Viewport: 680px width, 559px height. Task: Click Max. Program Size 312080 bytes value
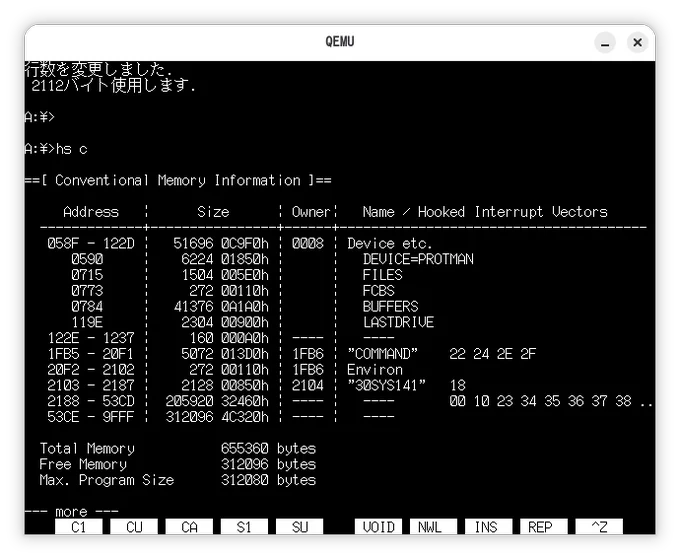click(x=268, y=480)
